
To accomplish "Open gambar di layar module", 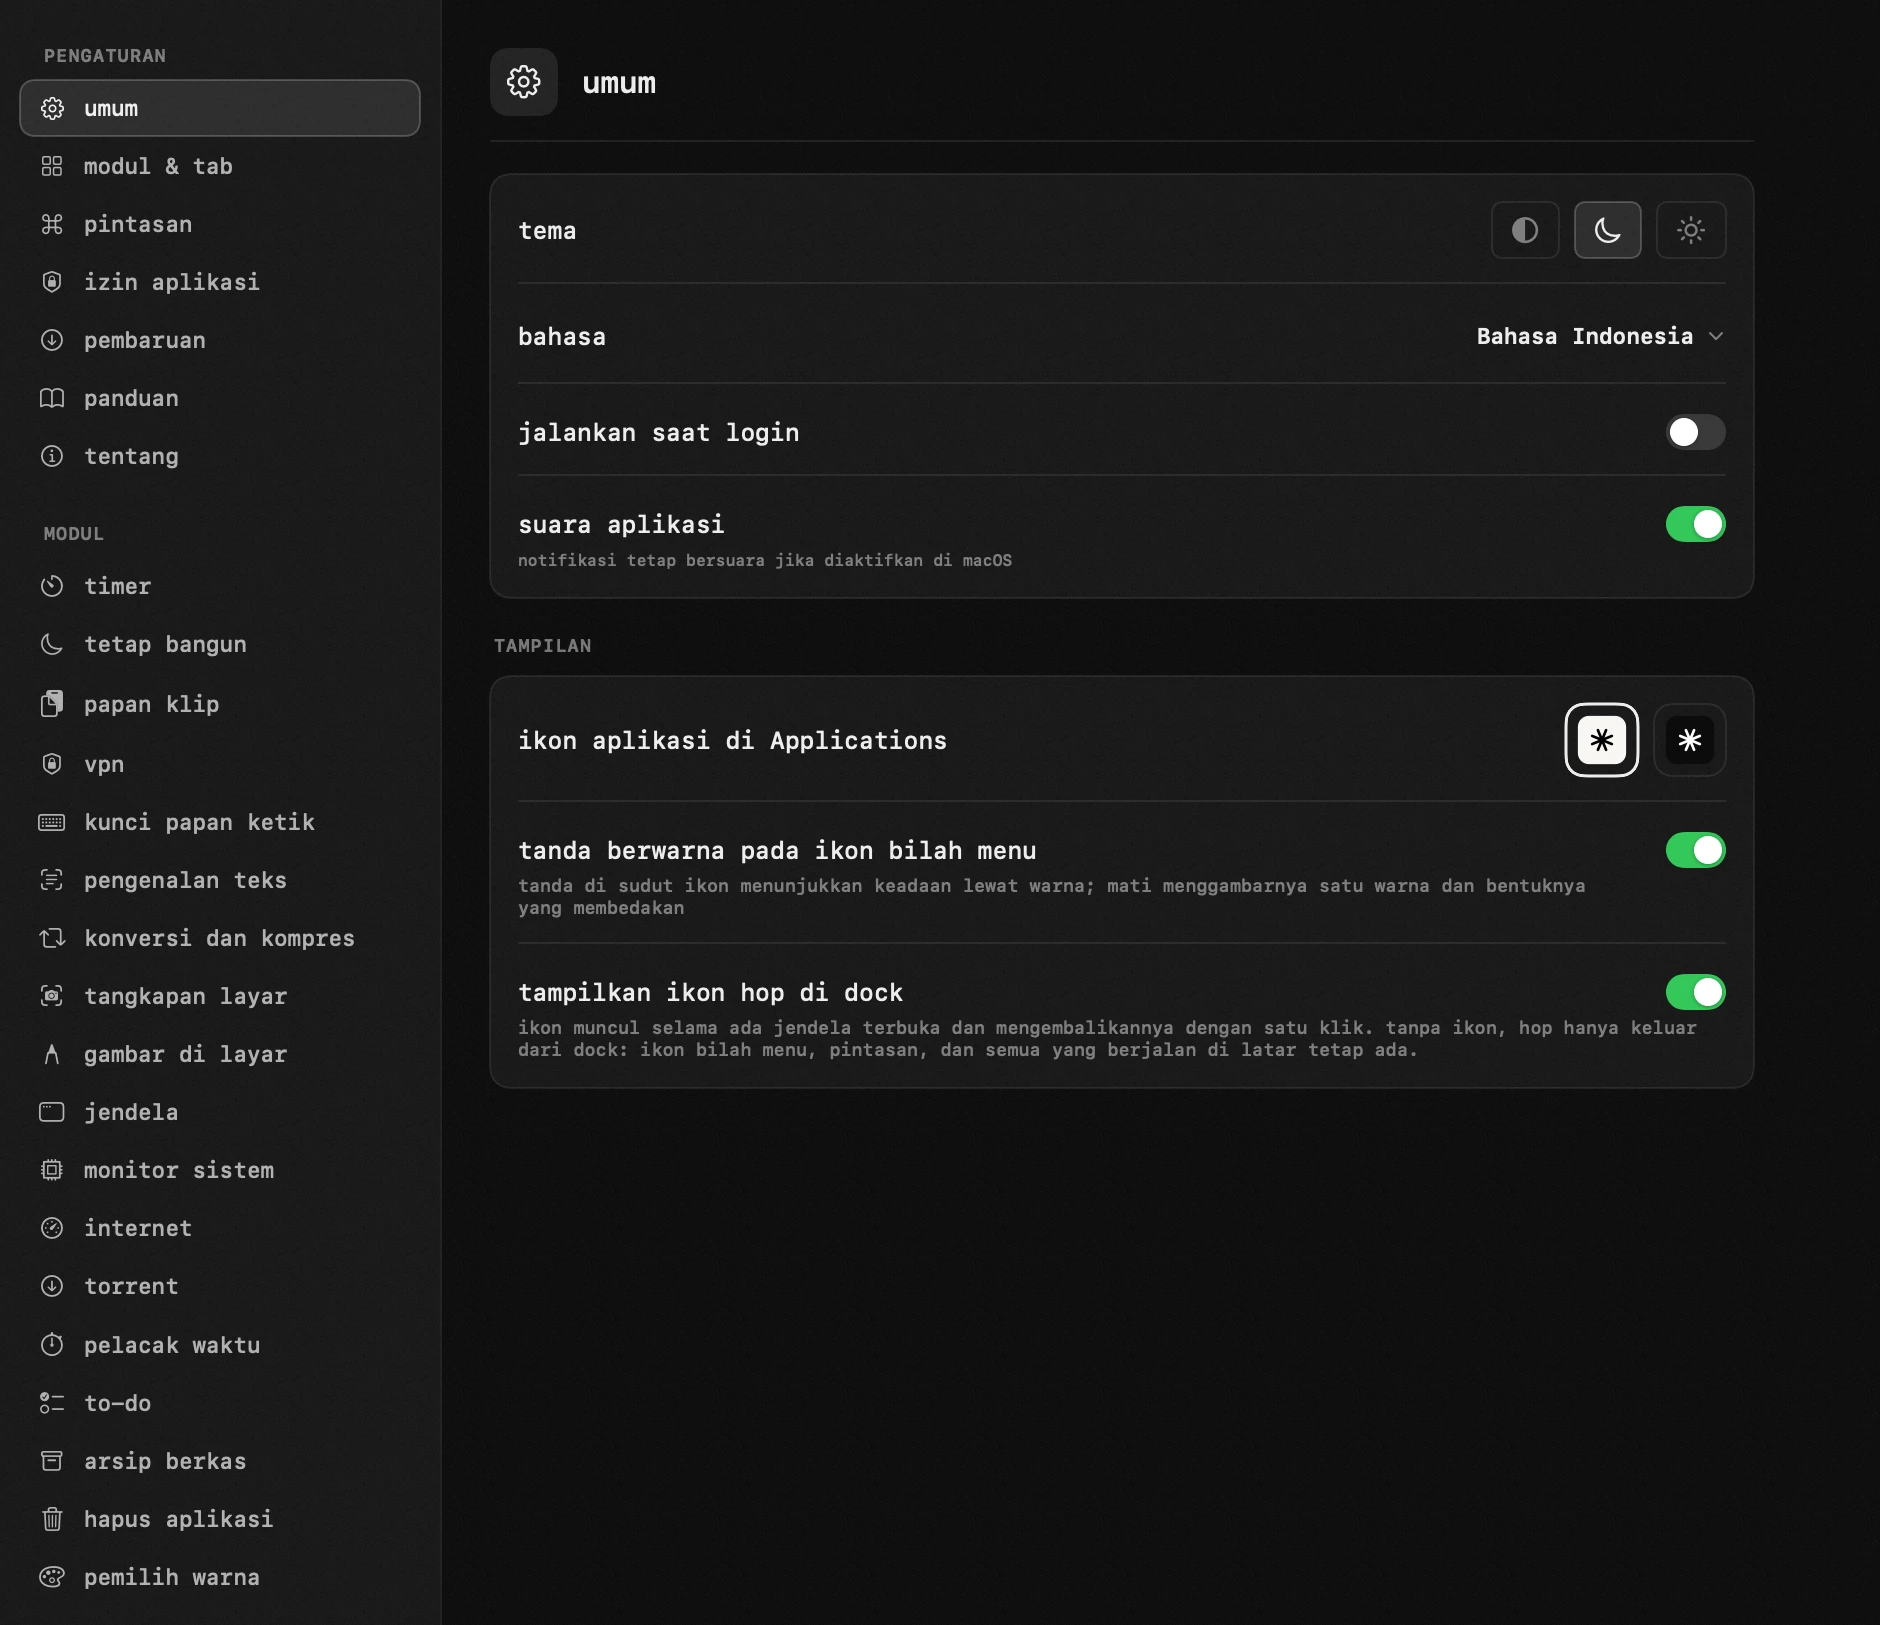I will pyautogui.click(x=220, y=1054).
